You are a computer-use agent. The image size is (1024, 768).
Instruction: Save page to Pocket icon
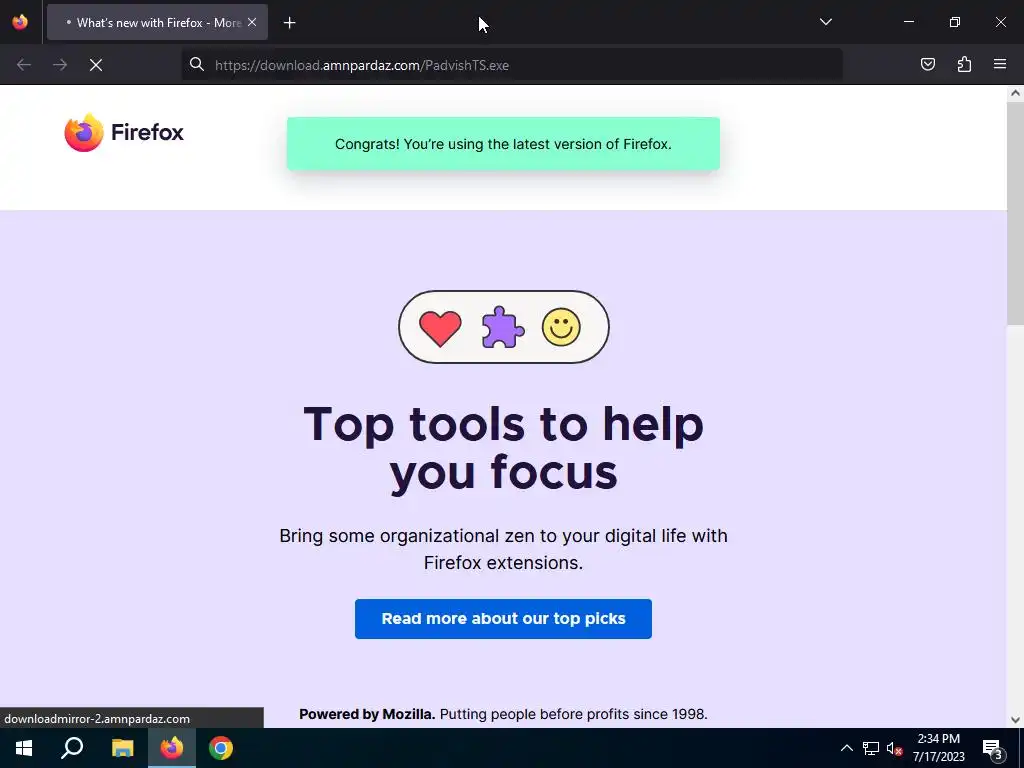point(927,64)
